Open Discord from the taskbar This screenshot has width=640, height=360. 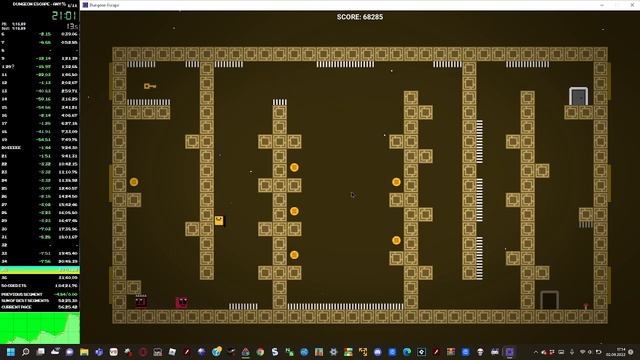click(378, 352)
